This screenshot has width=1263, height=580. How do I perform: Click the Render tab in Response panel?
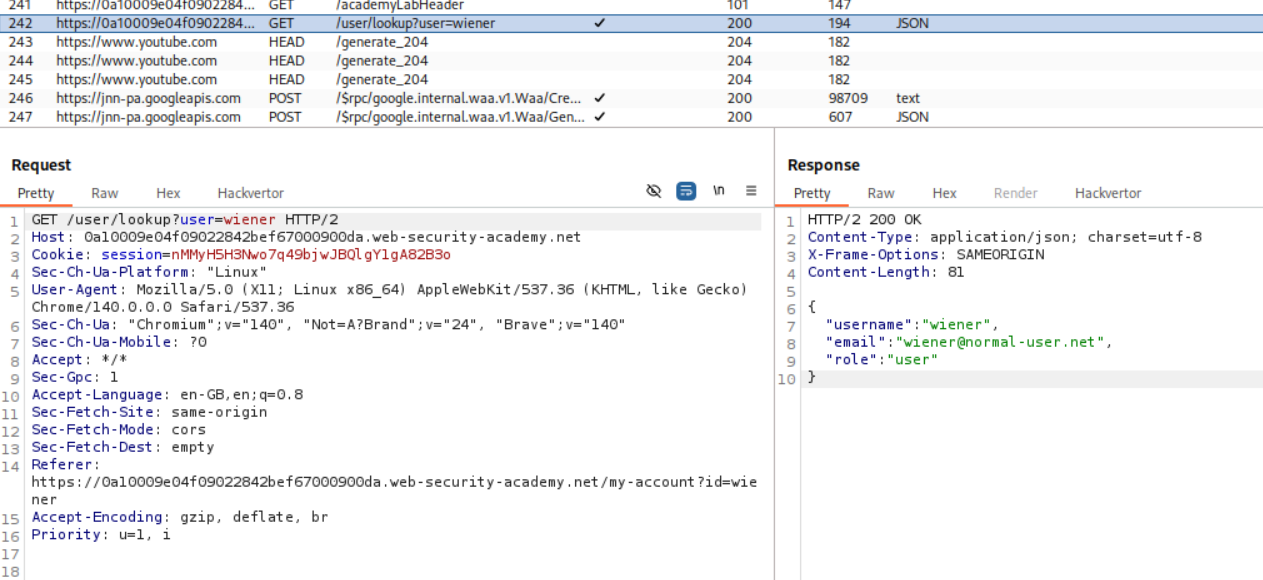tap(1015, 193)
